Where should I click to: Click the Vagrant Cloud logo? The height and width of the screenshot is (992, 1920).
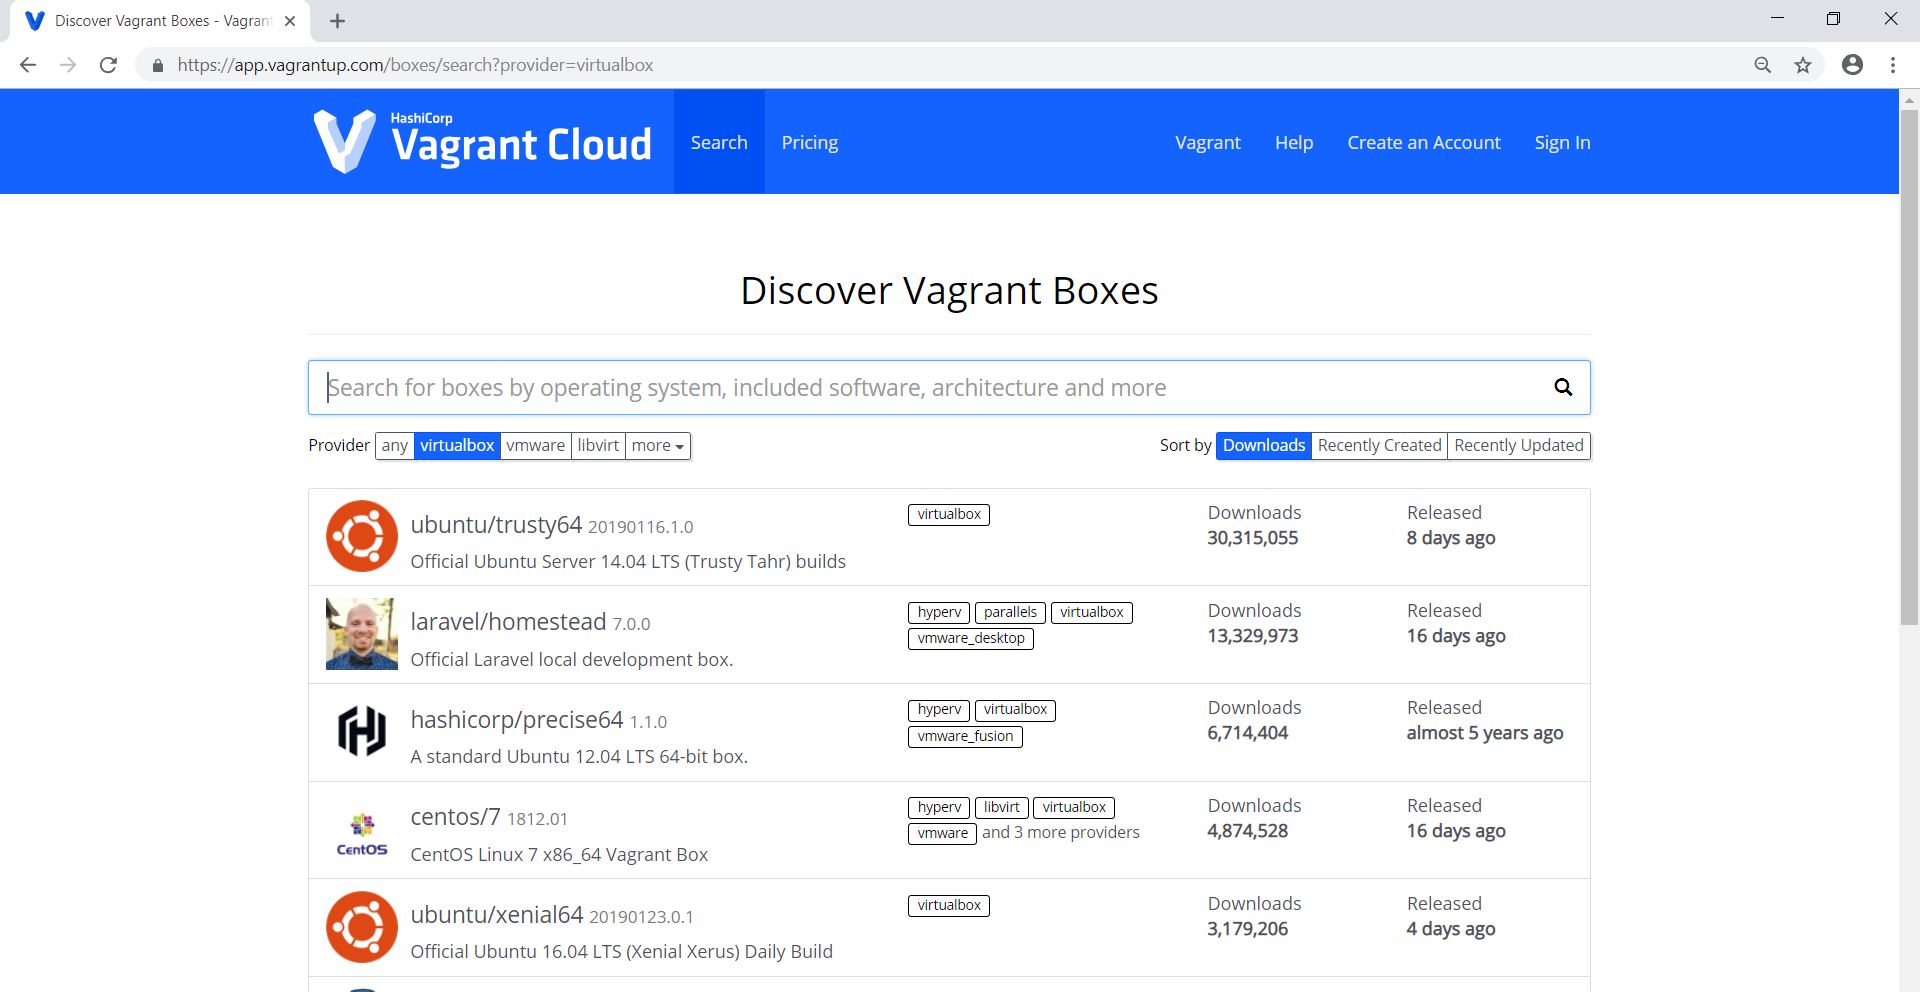tap(482, 142)
